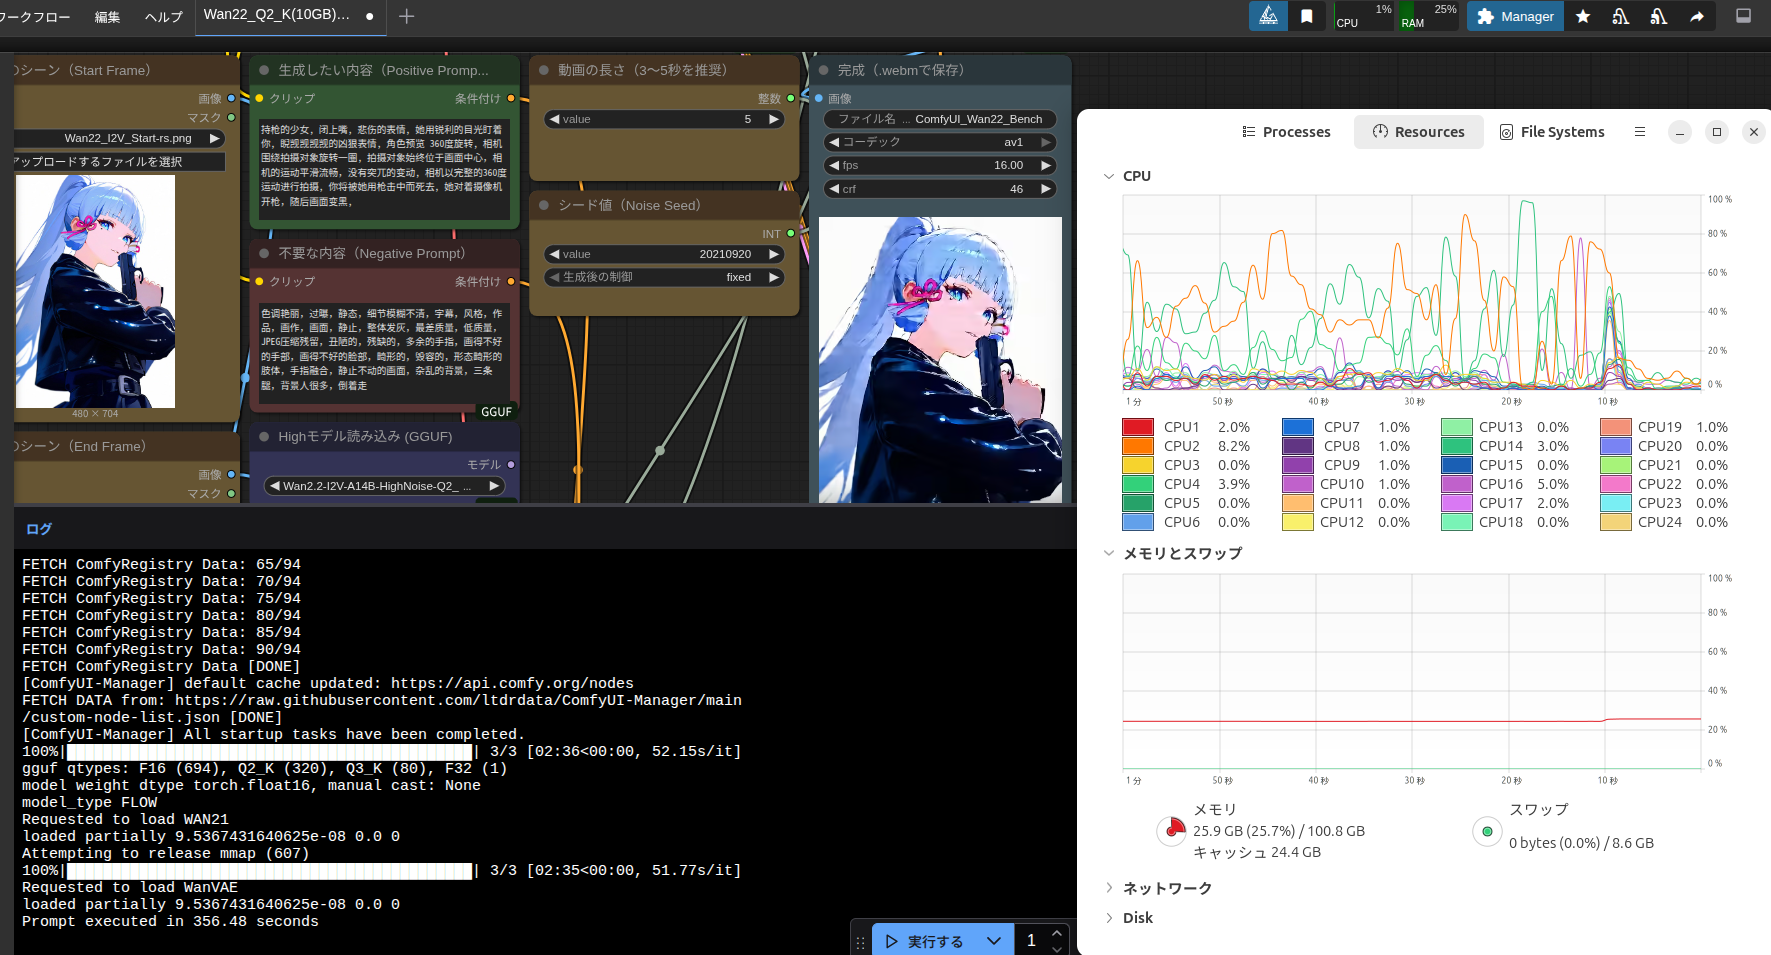
Task: Click the star icon next to Manager
Action: click(x=1583, y=16)
